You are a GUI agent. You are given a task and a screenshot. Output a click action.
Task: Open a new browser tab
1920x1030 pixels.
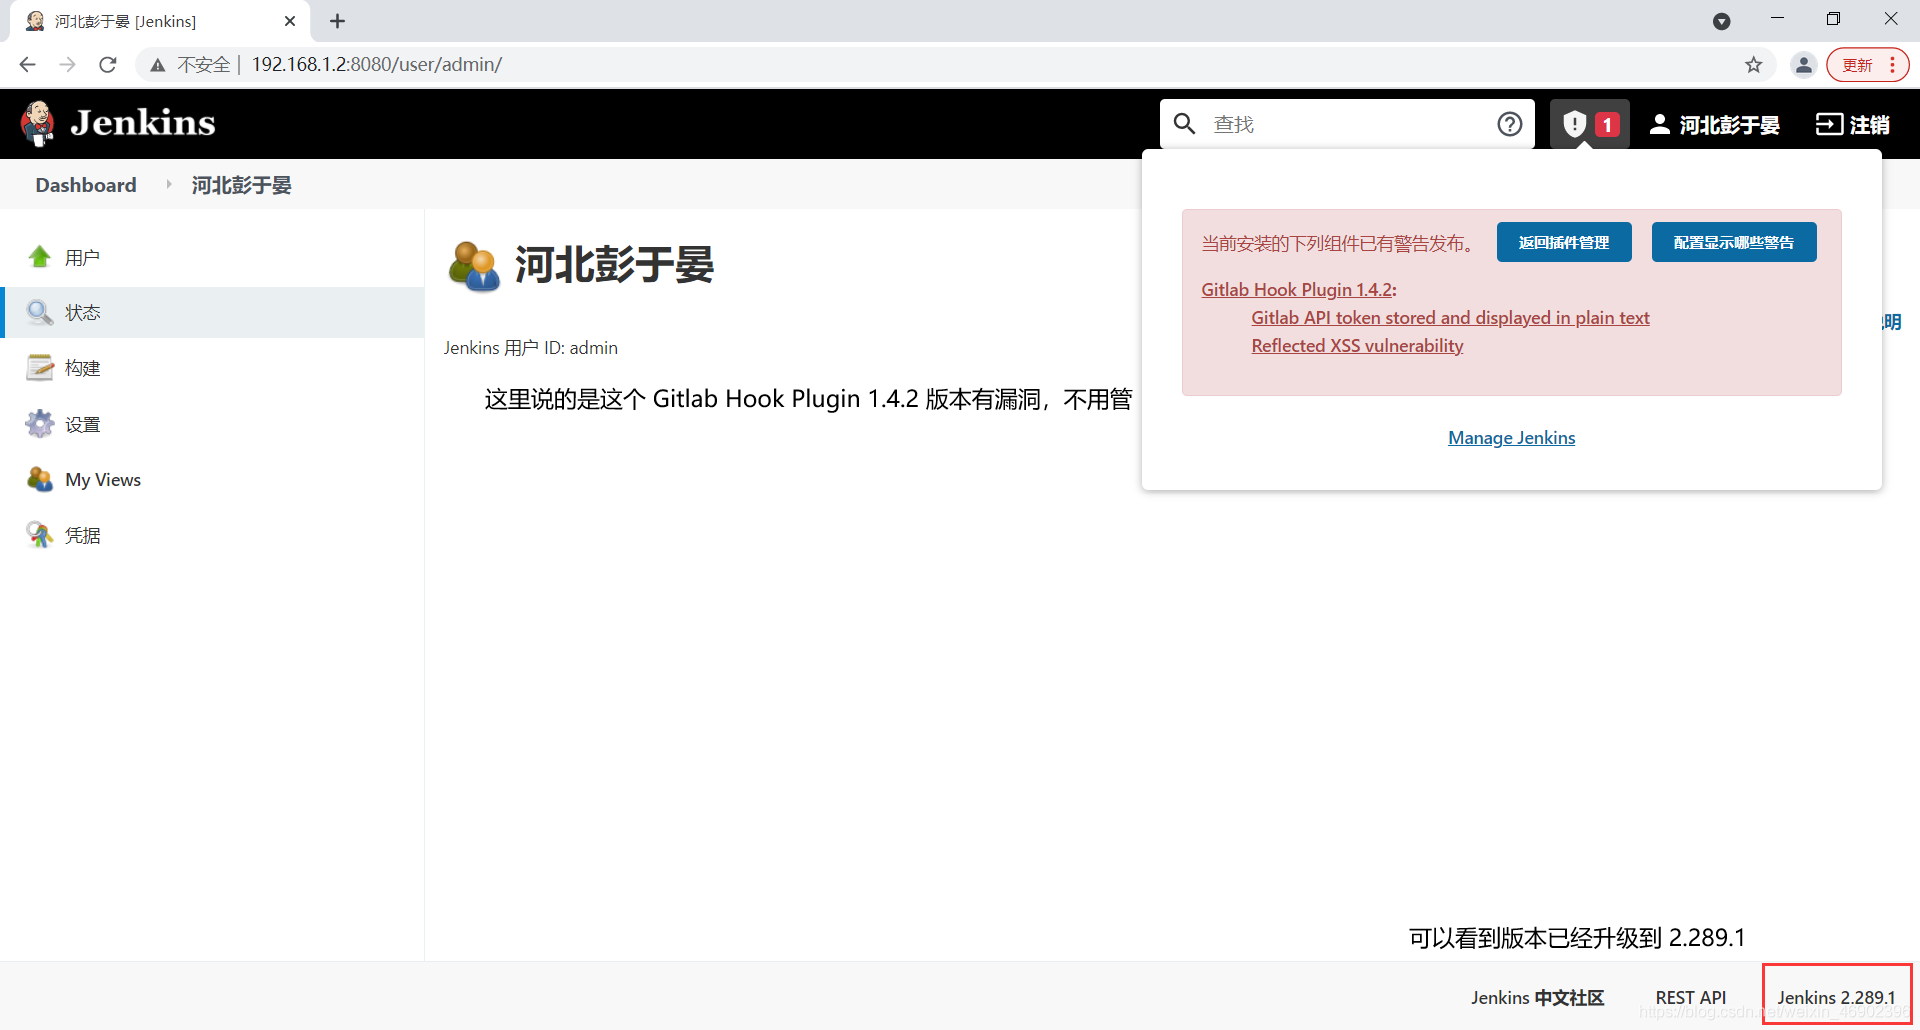pyautogui.click(x=337, y=21)
